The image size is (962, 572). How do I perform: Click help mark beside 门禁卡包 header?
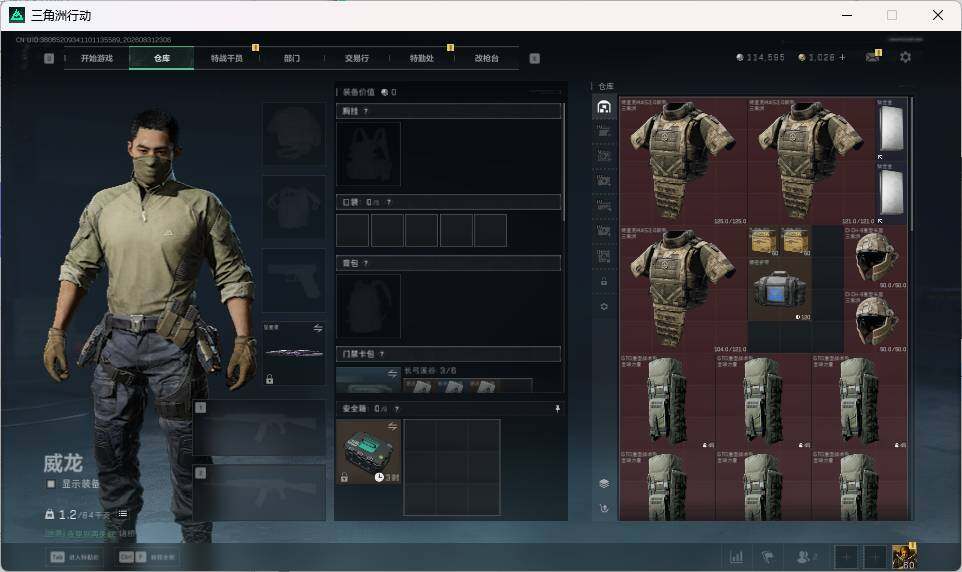pyautogui.click(x=382, y=354)
